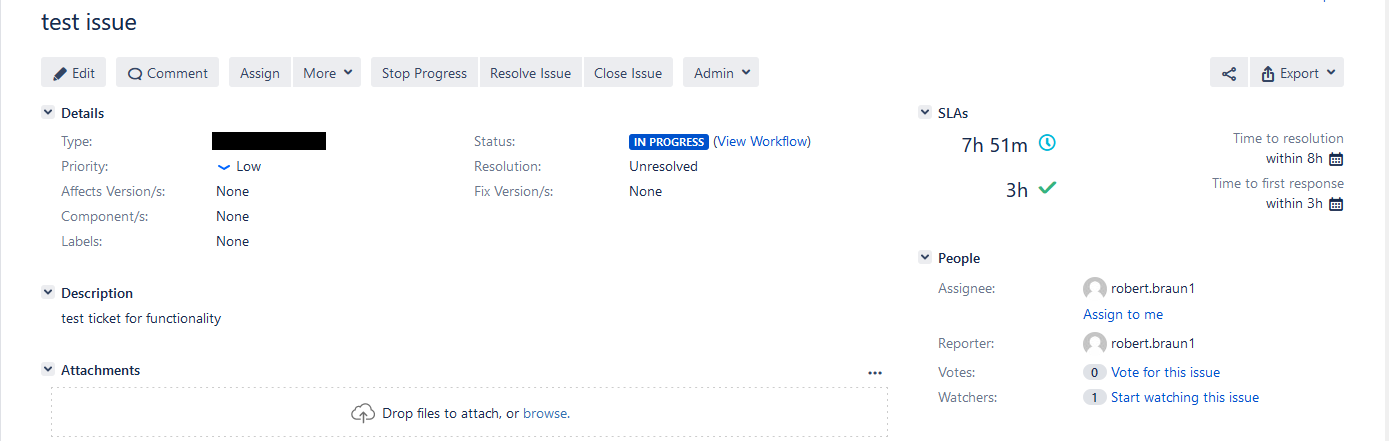This screenshot has height=441, width=1389.
Task: Click the IN PROGRESS status badge
Action: point(669,142)
